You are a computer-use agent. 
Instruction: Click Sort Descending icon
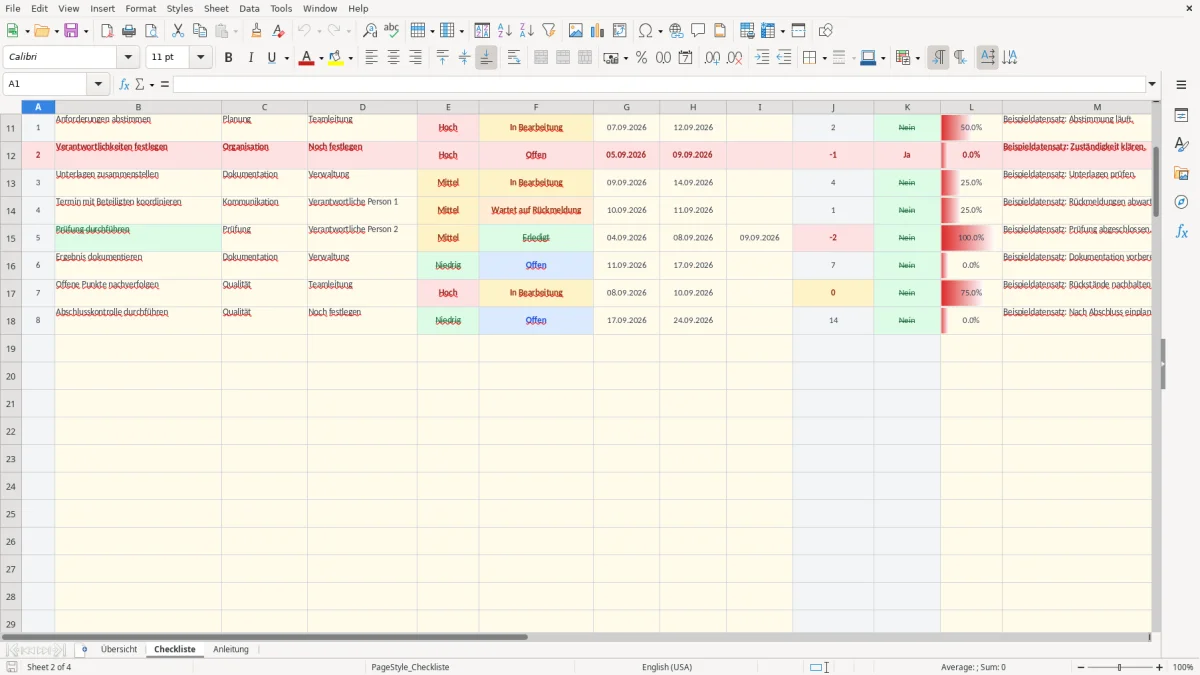527,31
